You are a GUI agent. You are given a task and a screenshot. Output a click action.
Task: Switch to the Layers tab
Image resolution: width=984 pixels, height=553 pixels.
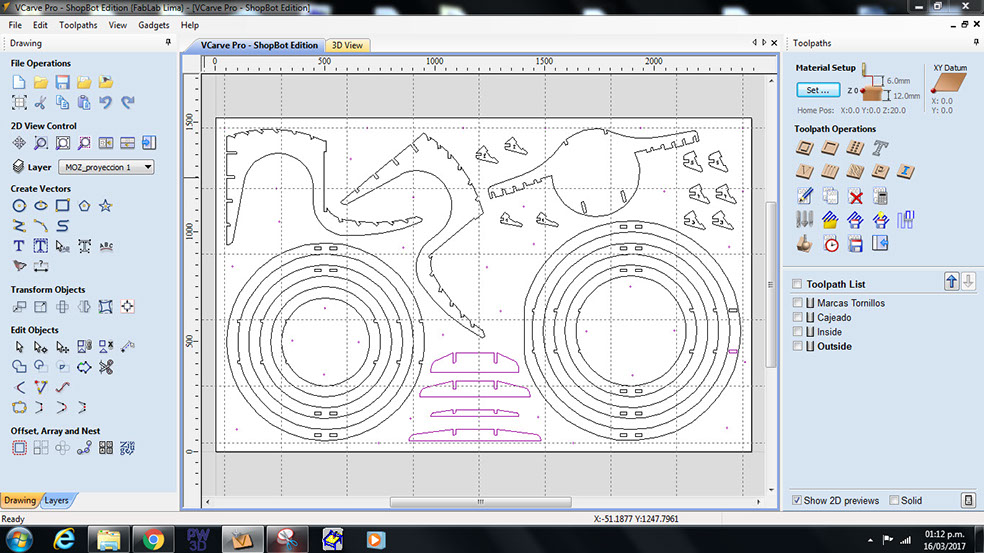coord(56,500)
